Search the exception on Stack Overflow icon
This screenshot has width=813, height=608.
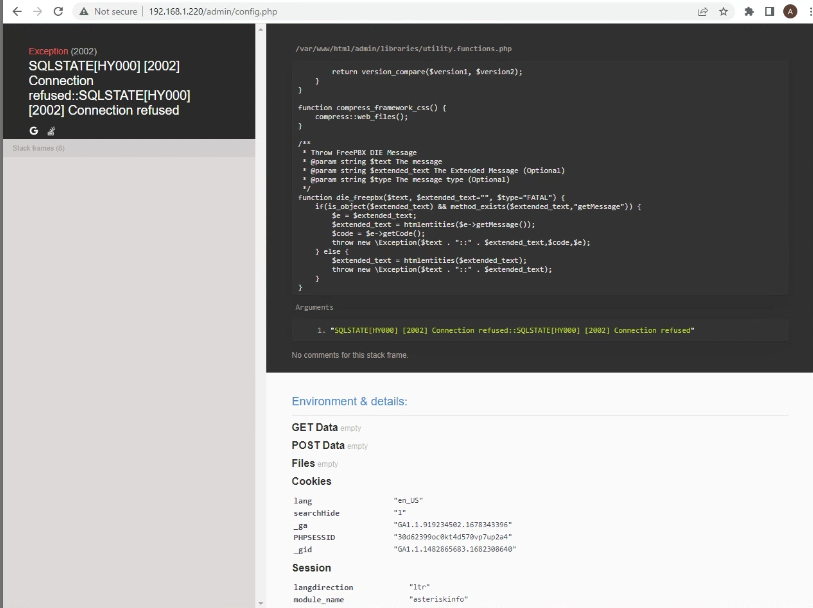click(x=51, y=130)
